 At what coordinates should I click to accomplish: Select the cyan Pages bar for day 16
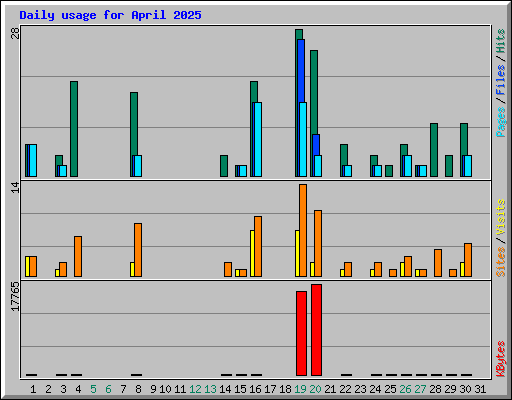click(257, 139)
